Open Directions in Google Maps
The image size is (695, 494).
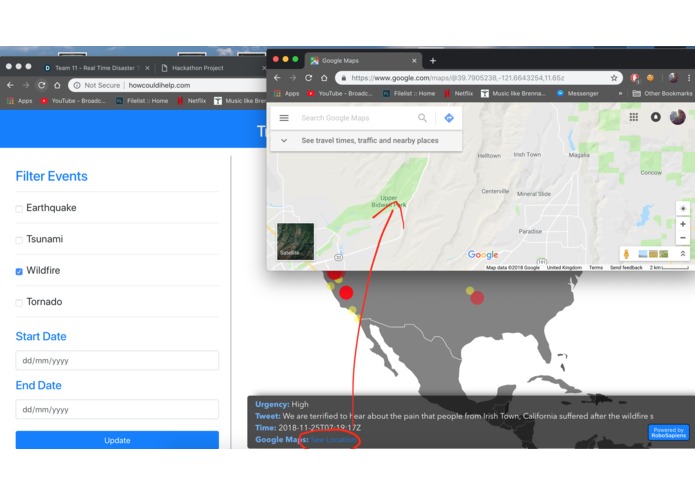[x=449, y=118]
